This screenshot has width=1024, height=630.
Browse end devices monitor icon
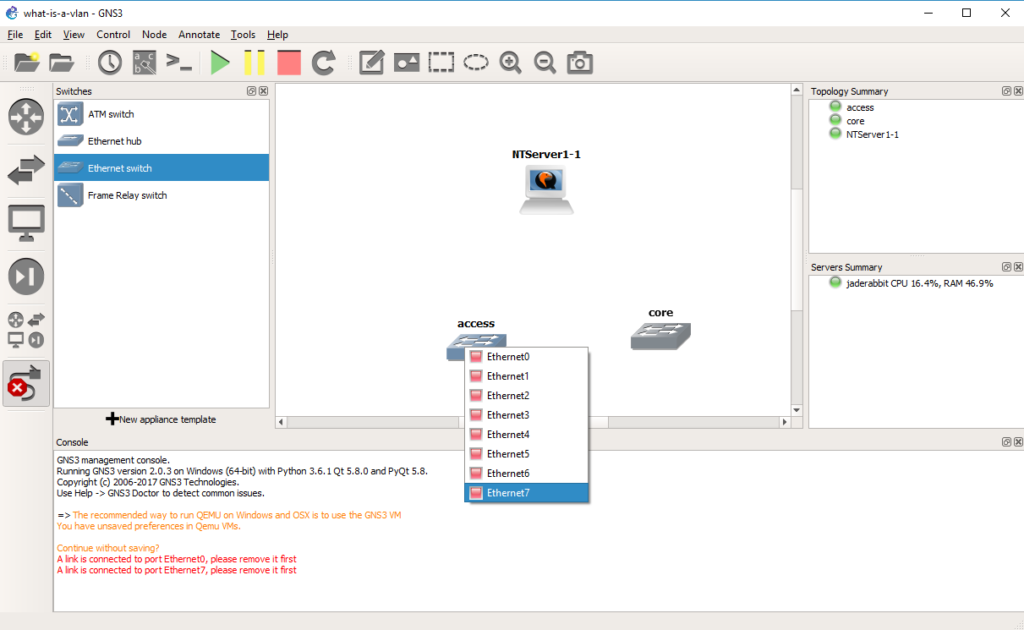pos(26,223)
